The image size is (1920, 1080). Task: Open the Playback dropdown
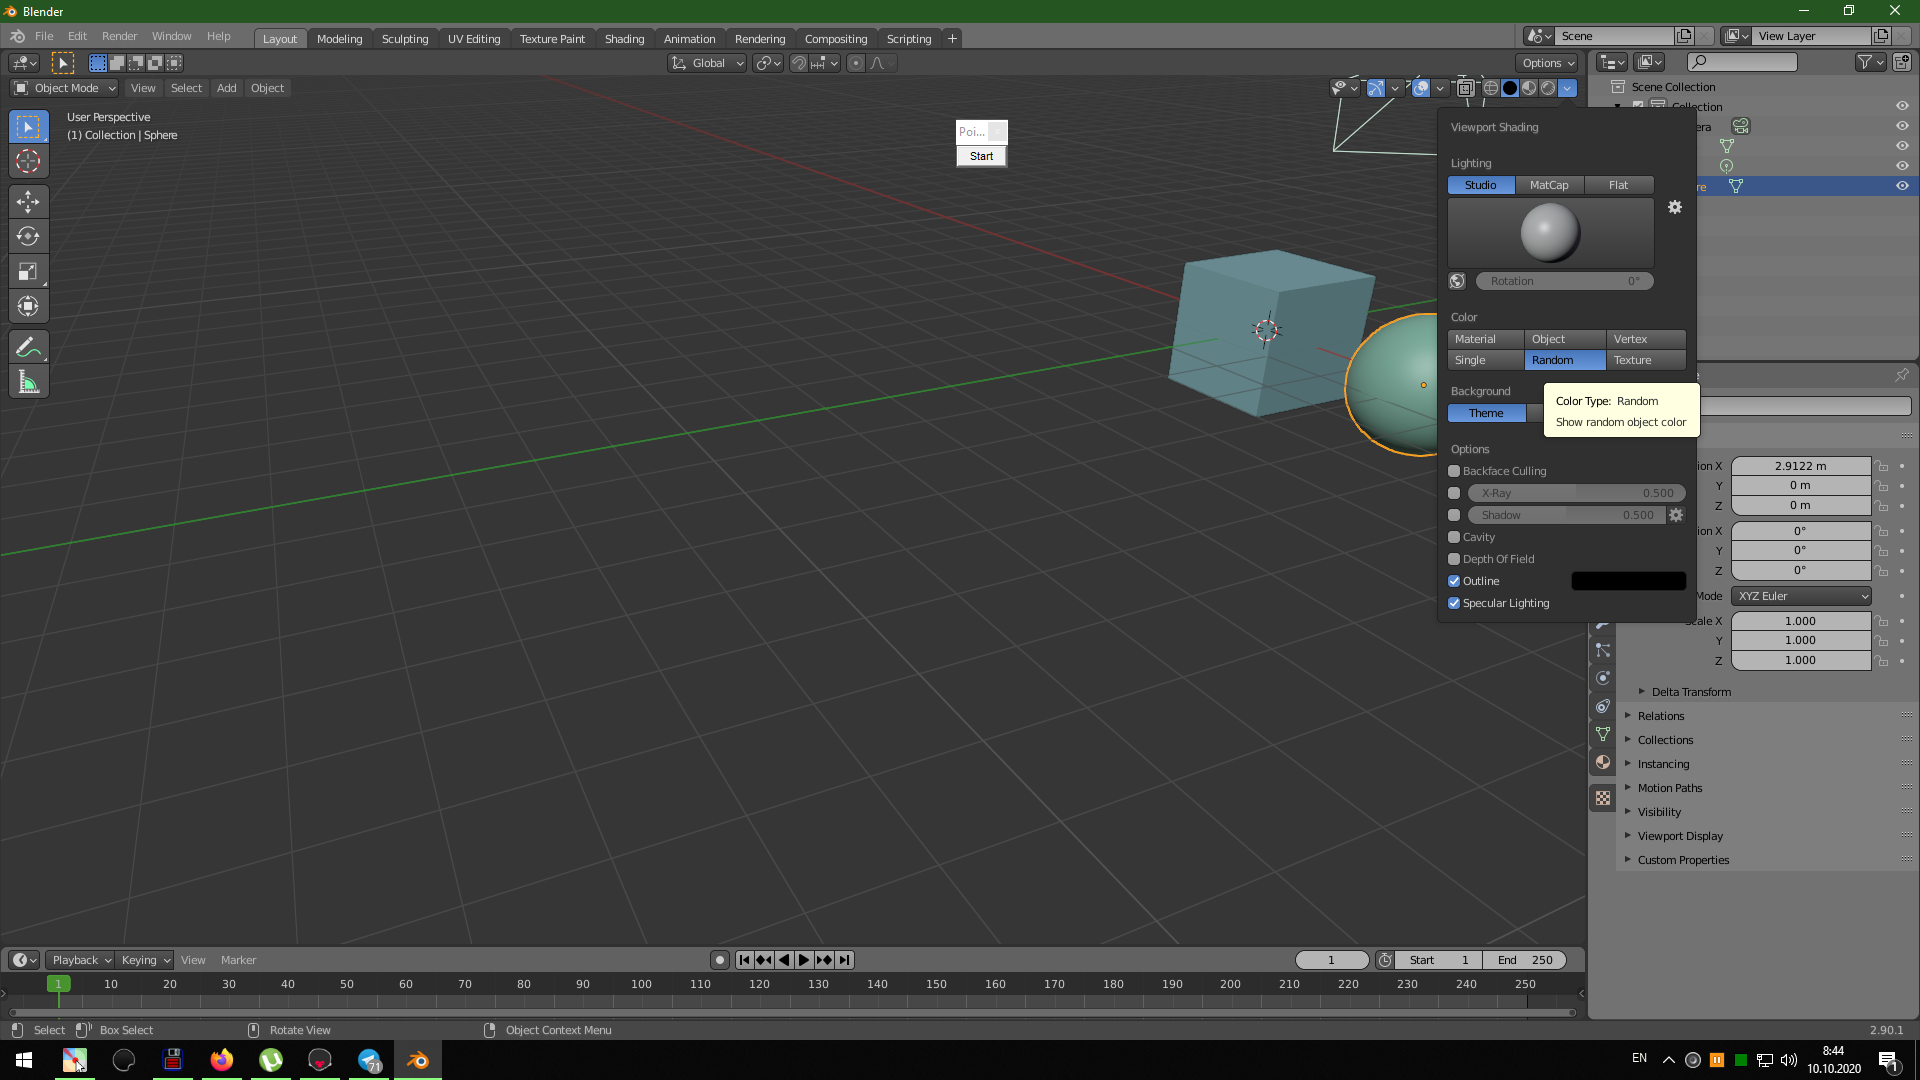click(x=80, y=960)
